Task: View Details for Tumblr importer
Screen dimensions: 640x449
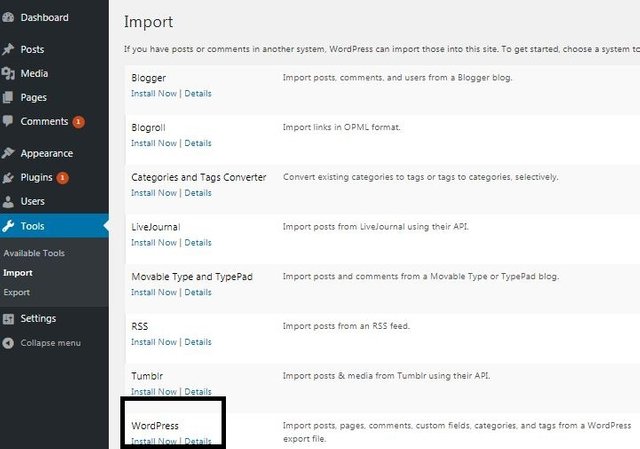Action: [x=198, y=392]
